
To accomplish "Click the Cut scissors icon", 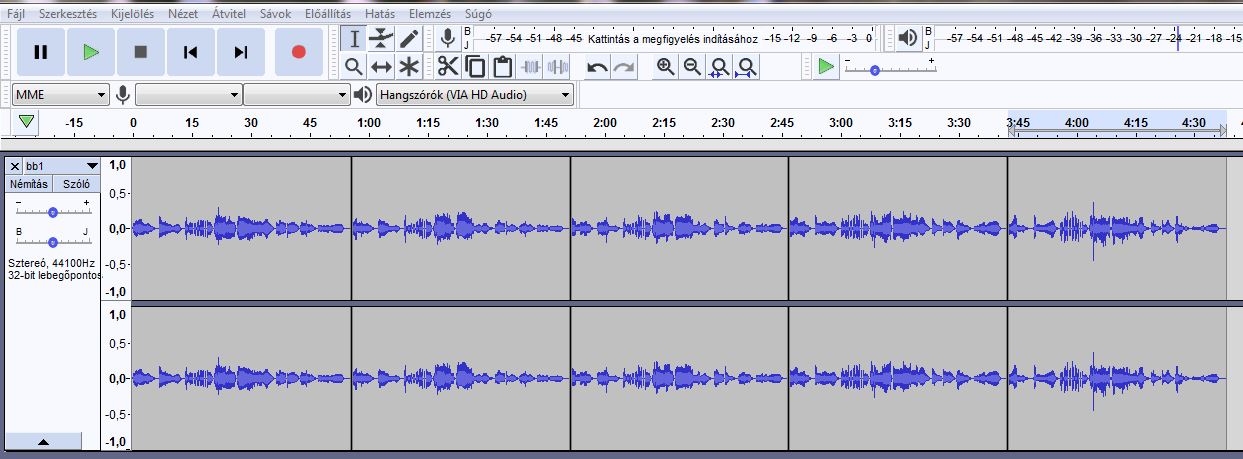I will [447, 67].
